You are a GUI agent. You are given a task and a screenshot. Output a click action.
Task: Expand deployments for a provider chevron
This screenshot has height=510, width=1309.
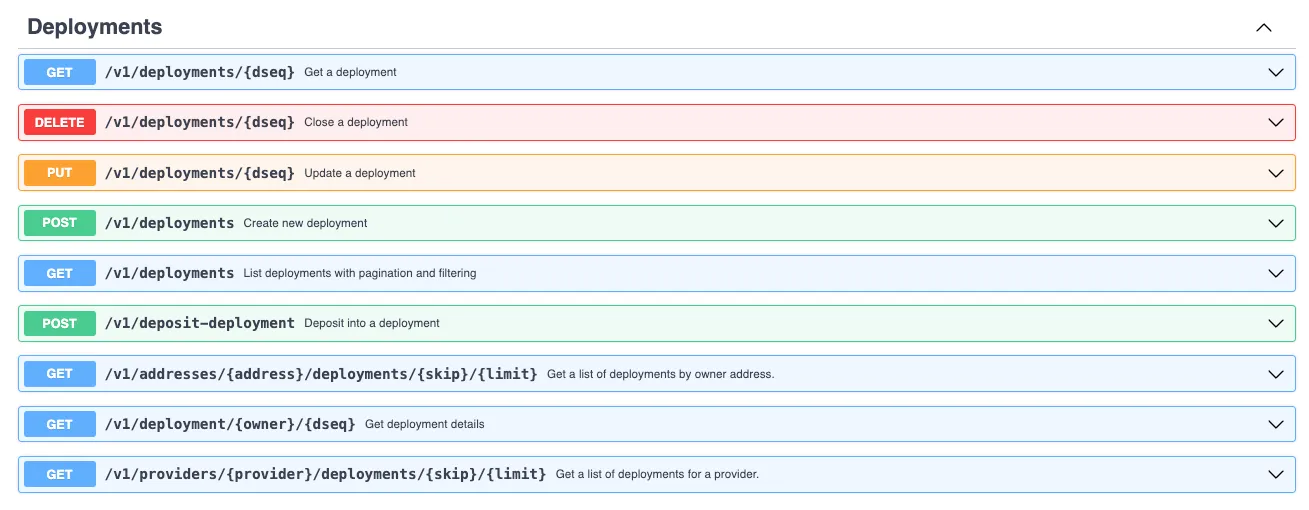[1275, 474]
